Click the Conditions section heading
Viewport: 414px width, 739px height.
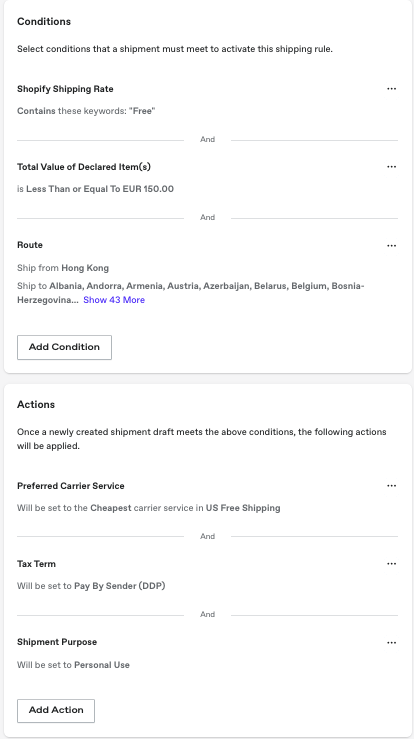point(44,22)
